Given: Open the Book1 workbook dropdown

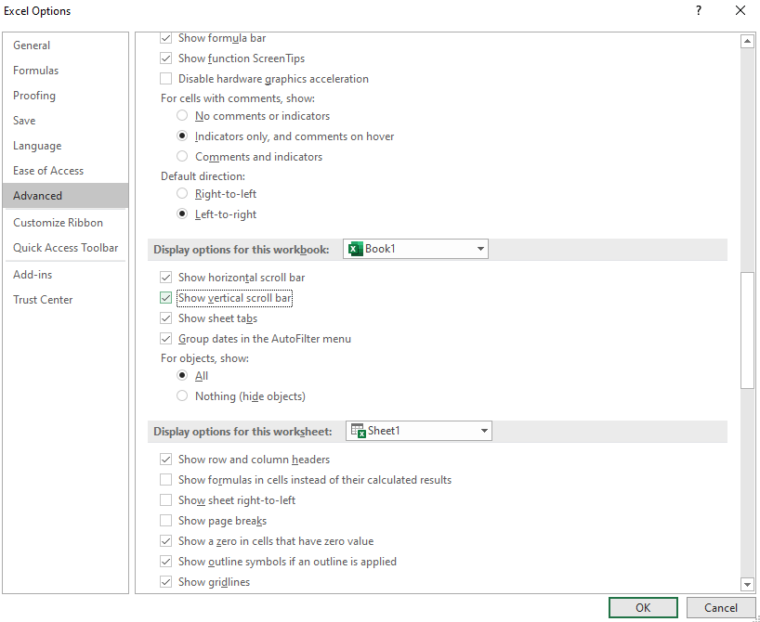Looking at the screenshot, I should click(x=480, y=249).
